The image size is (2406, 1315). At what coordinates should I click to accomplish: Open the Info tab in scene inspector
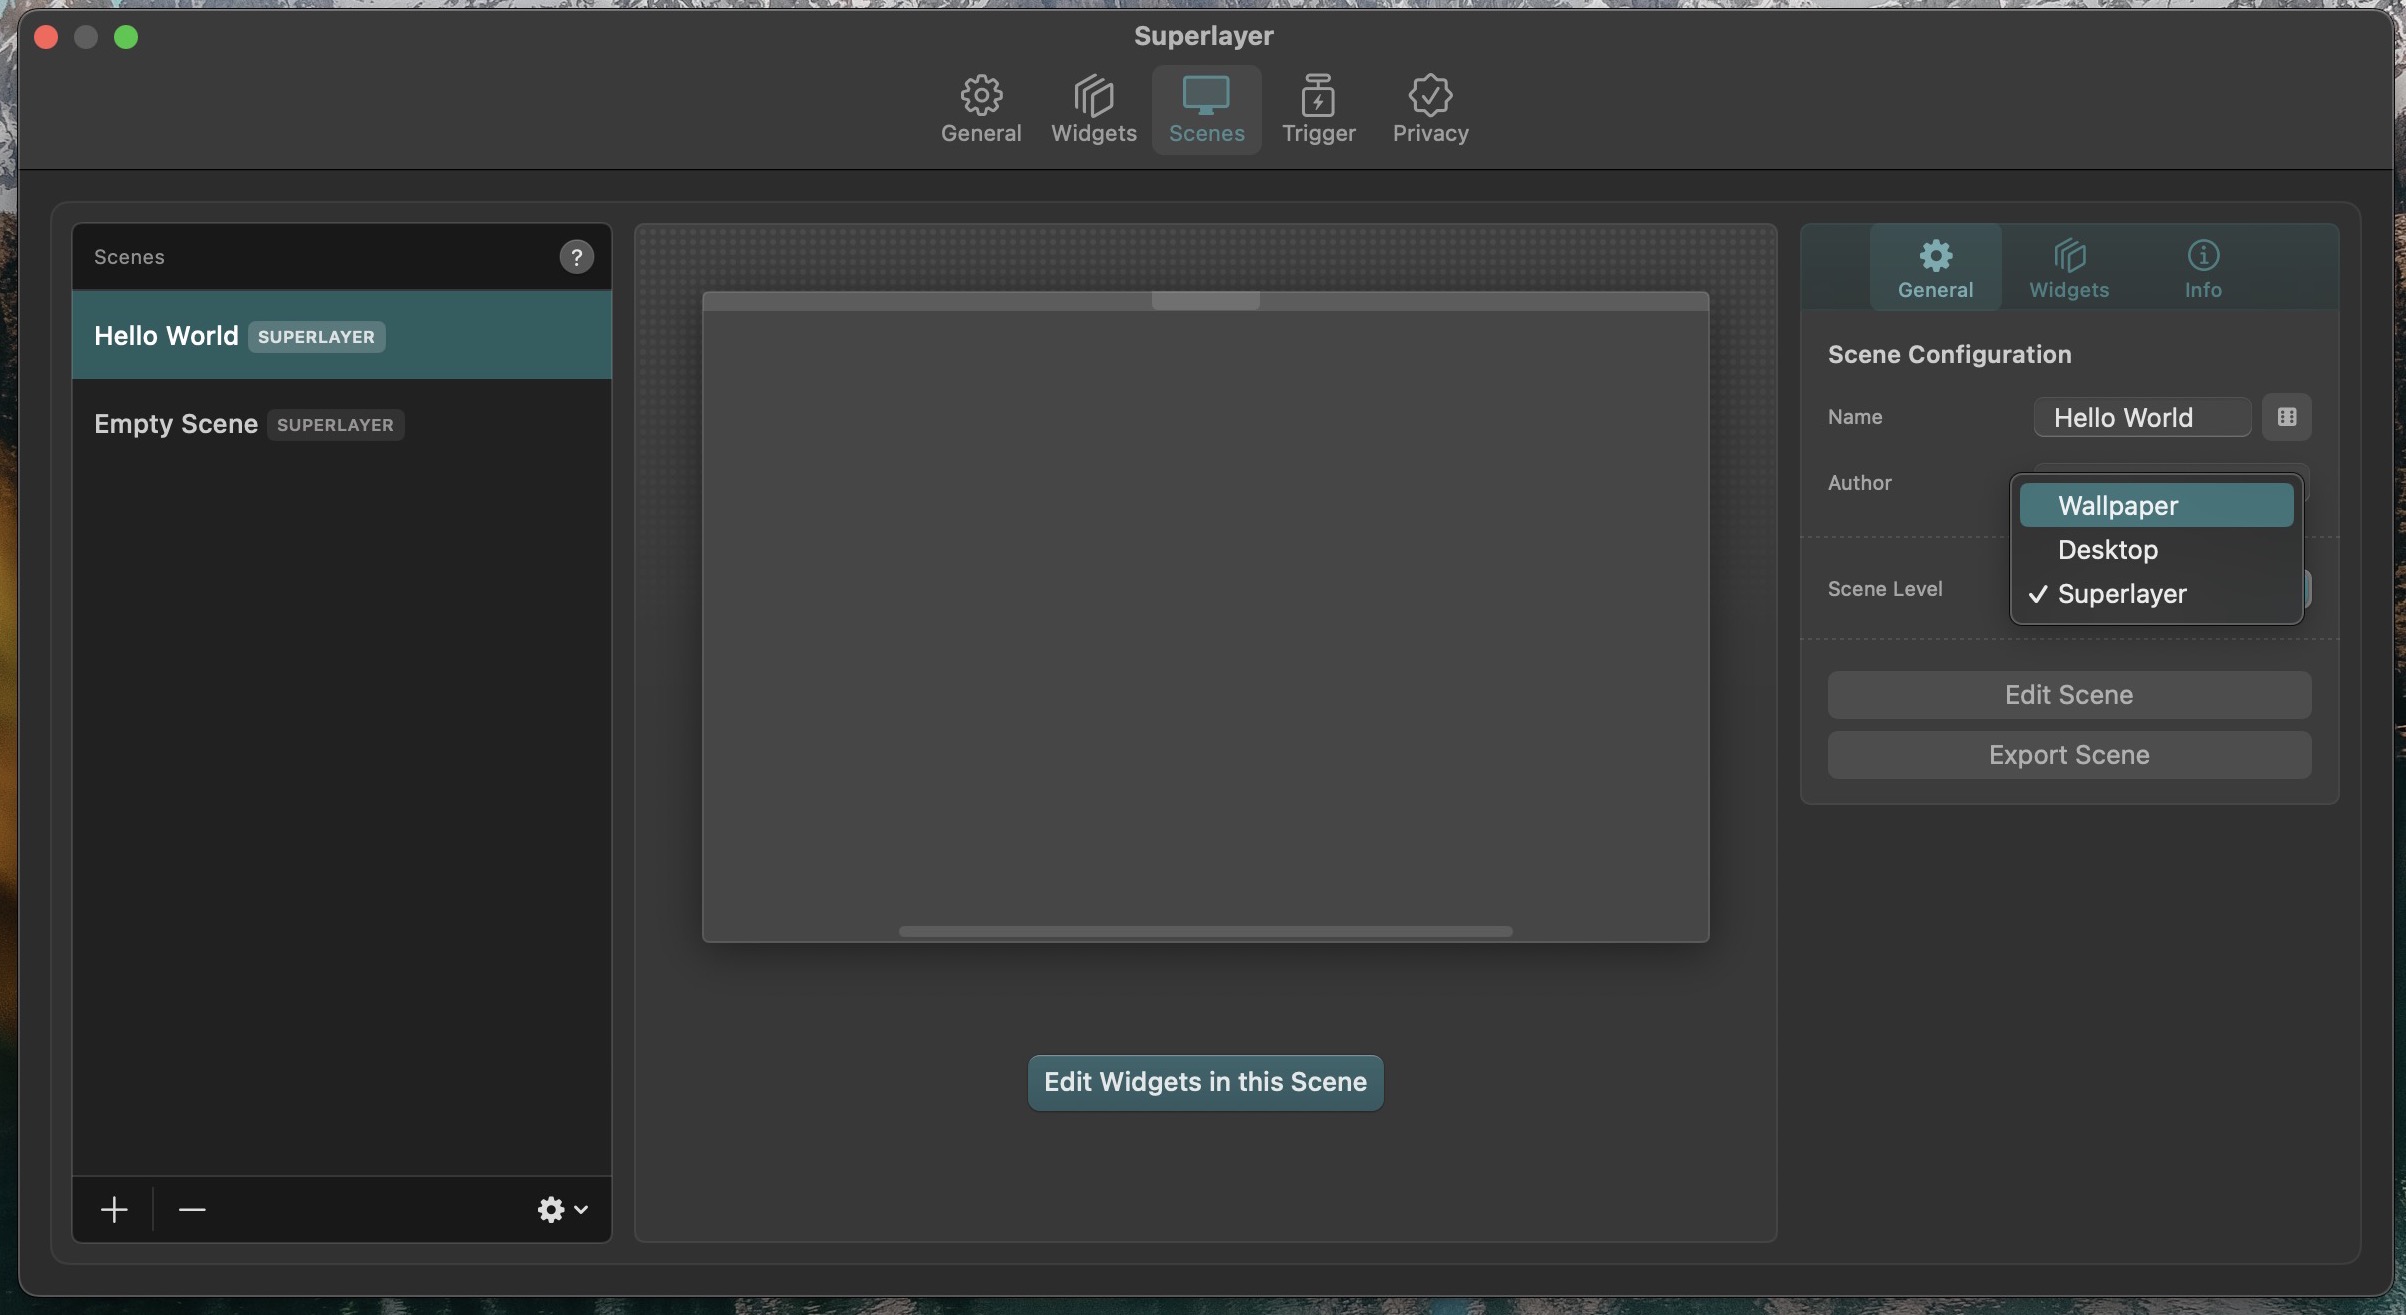click(2202, 268)
